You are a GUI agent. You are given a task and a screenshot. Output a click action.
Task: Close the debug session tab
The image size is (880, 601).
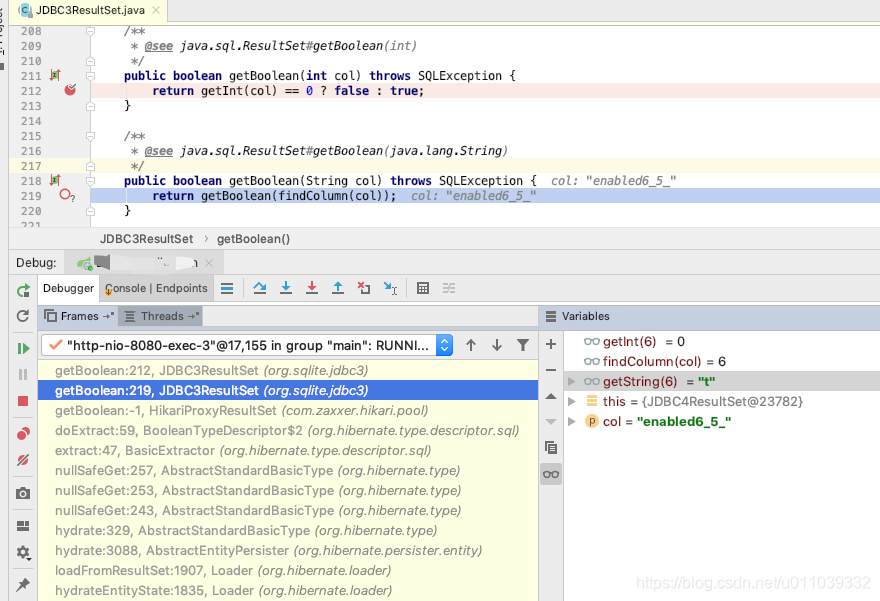(x=209, y=263)
